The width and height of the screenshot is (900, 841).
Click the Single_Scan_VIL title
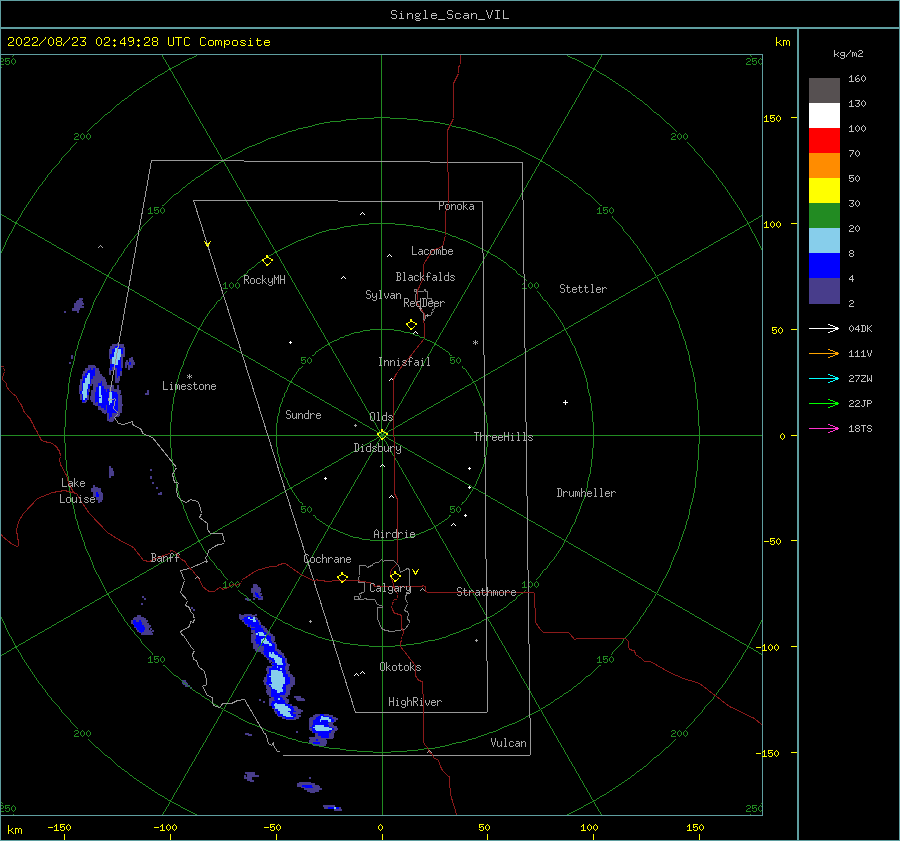pos(449,15)
